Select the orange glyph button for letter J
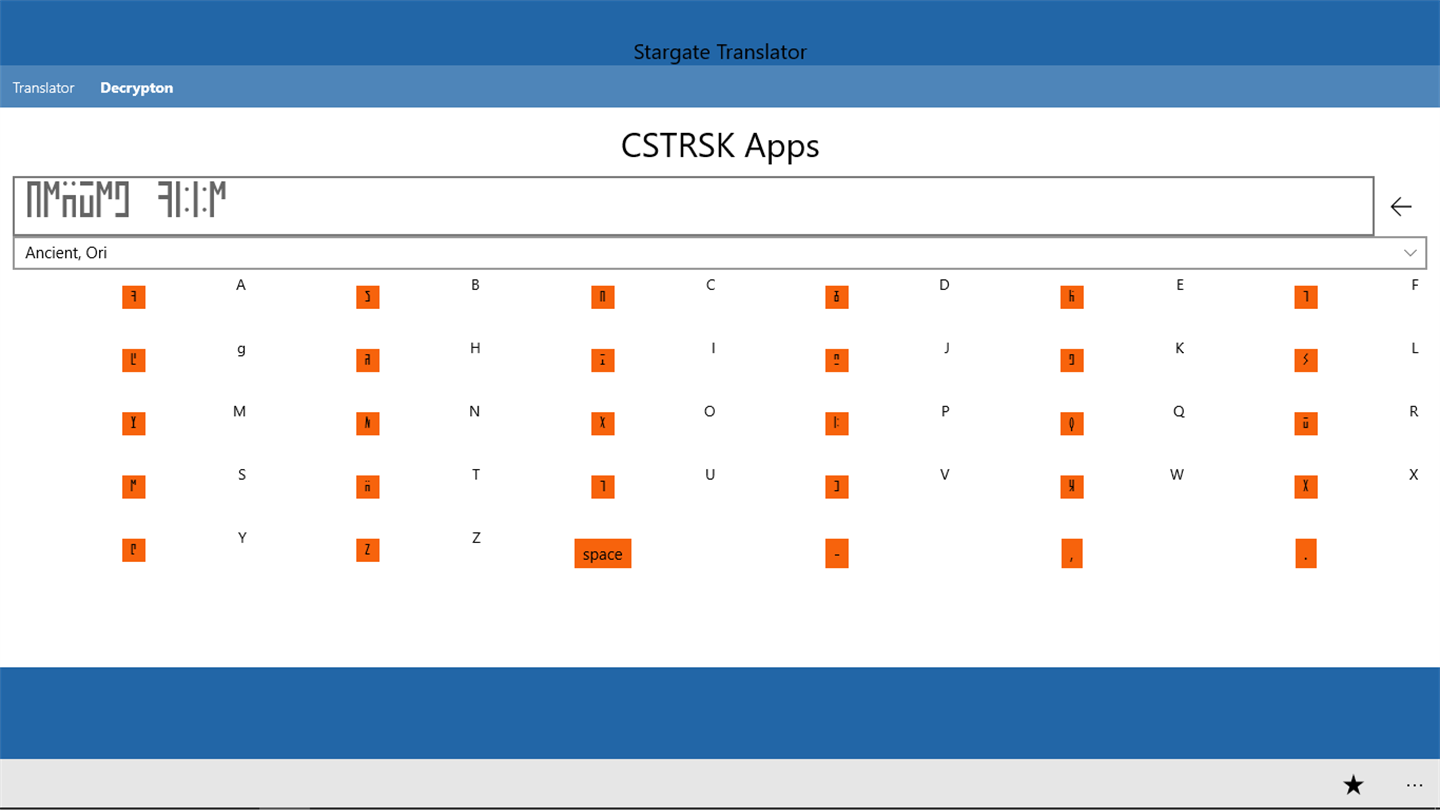 tap(837, 360)
